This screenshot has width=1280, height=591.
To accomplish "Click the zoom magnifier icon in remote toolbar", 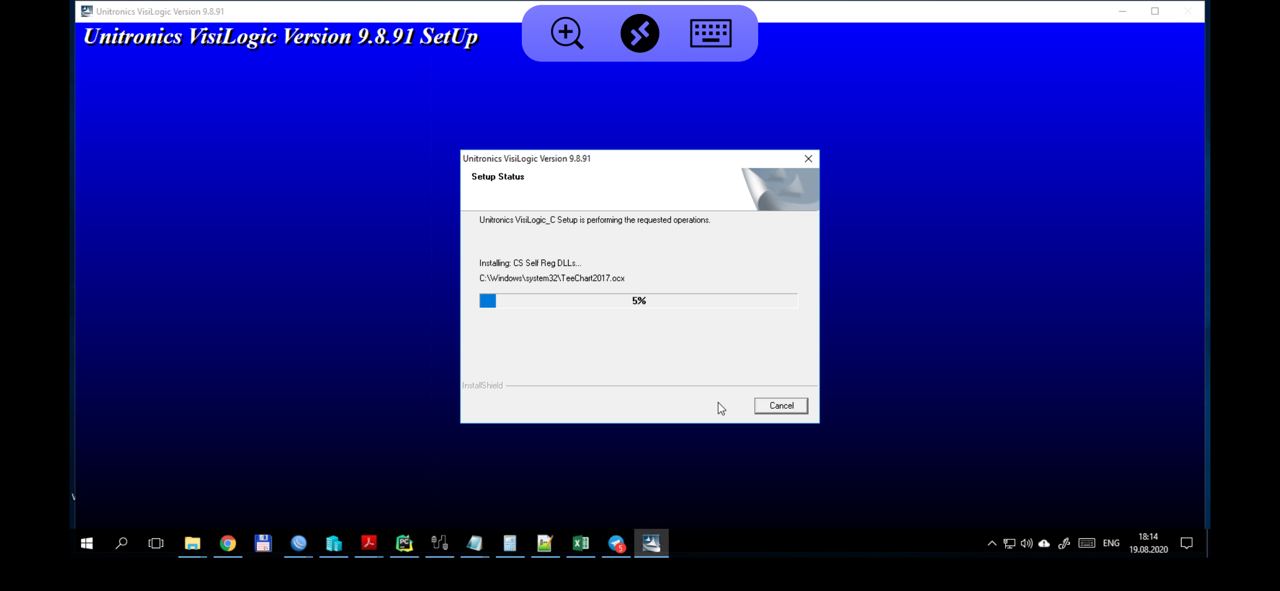I will click(567, 33).
